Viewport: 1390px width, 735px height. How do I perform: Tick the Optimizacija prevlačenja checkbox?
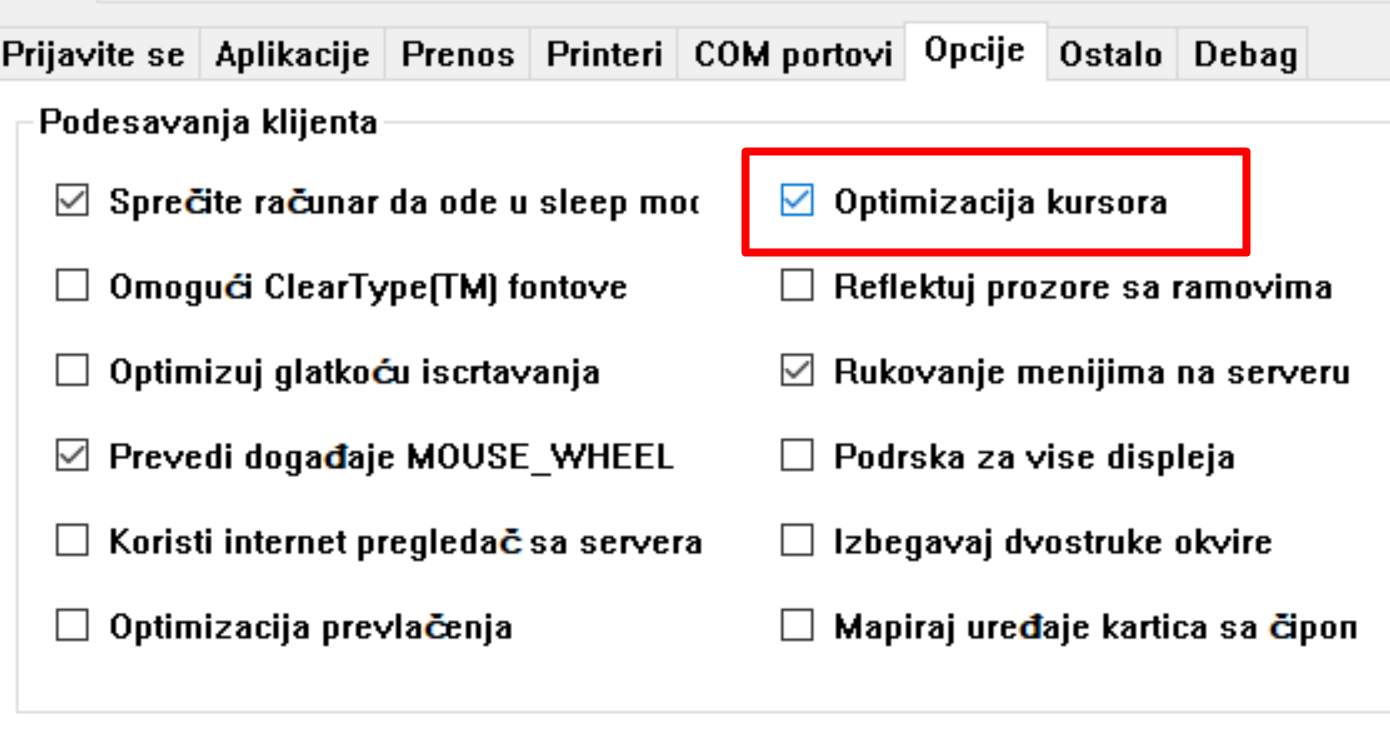coord(72,627)
